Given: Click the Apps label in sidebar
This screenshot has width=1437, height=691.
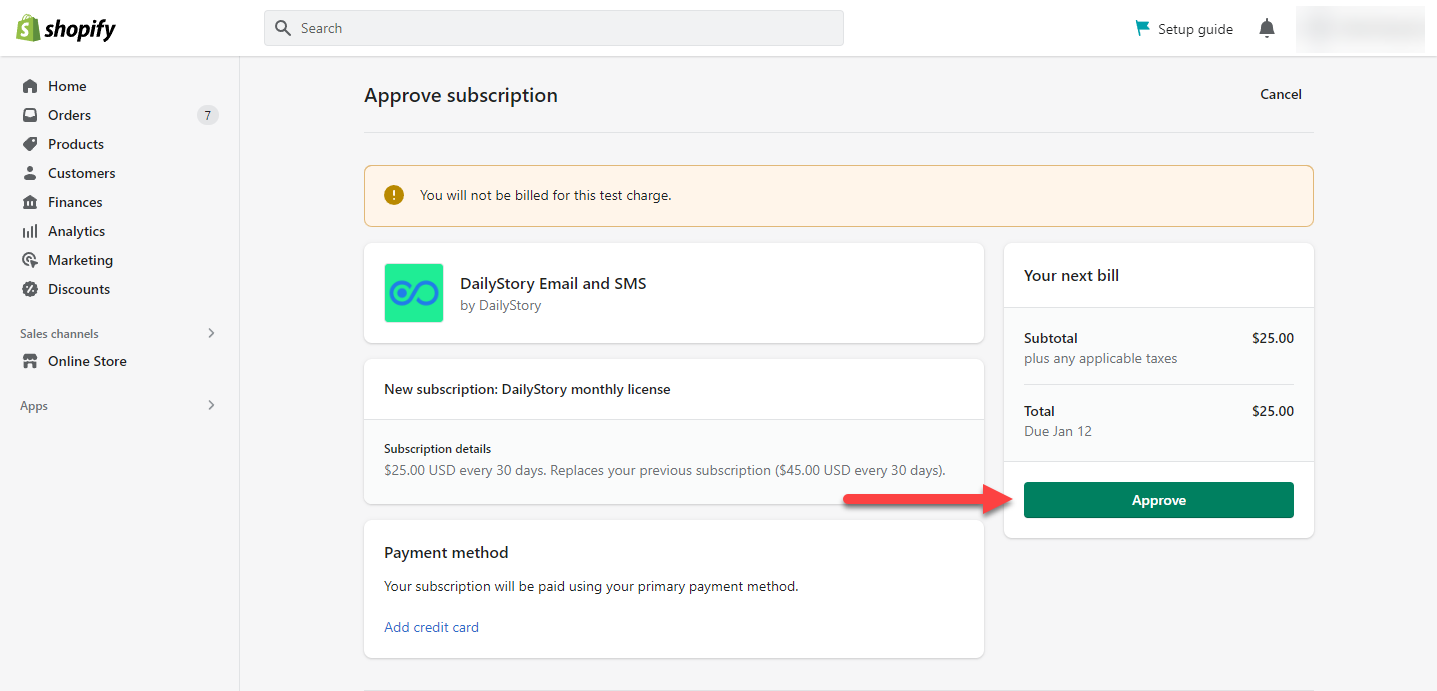Looking at the screenshot, I should pyautogui.click(x=34, y=406).
